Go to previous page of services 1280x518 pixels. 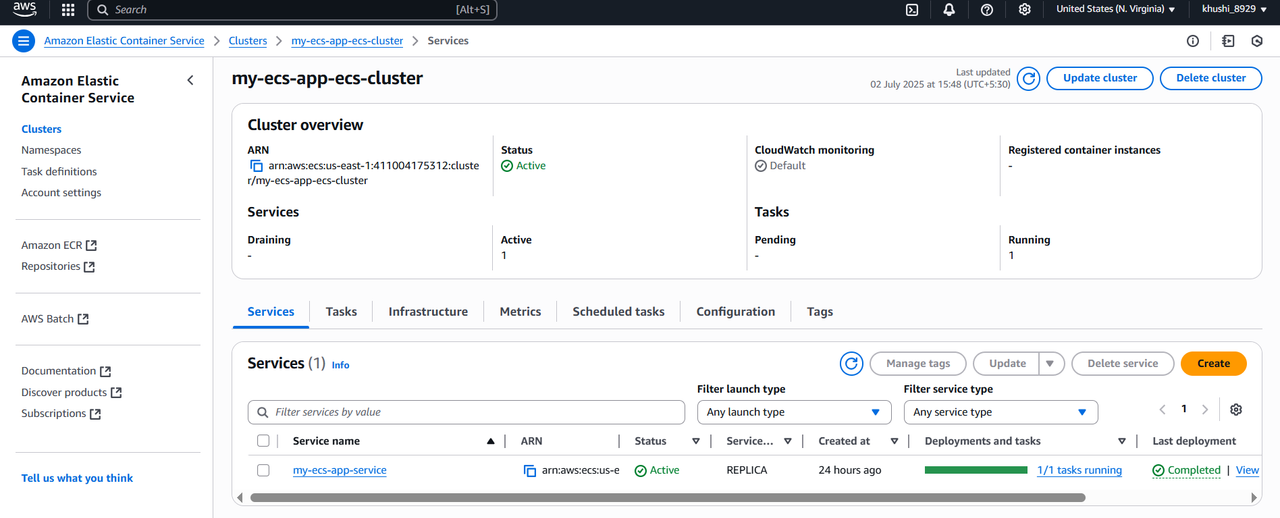click(x=1163, y=410)
